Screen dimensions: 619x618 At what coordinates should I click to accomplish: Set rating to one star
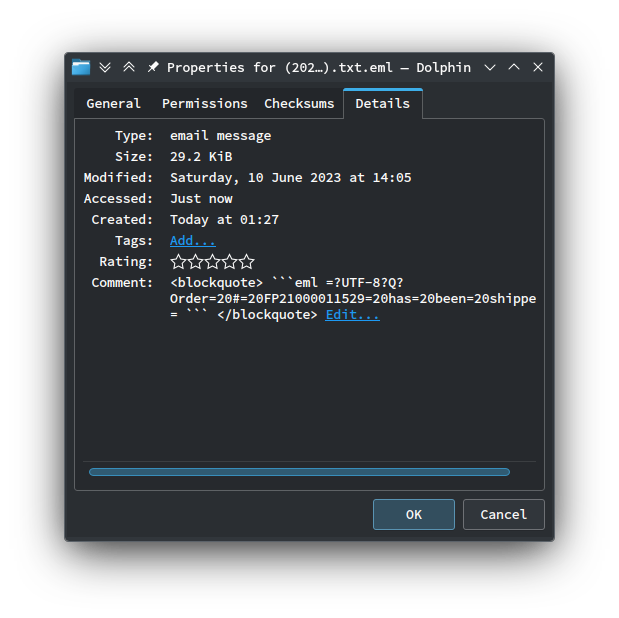(x=178, y=262)
